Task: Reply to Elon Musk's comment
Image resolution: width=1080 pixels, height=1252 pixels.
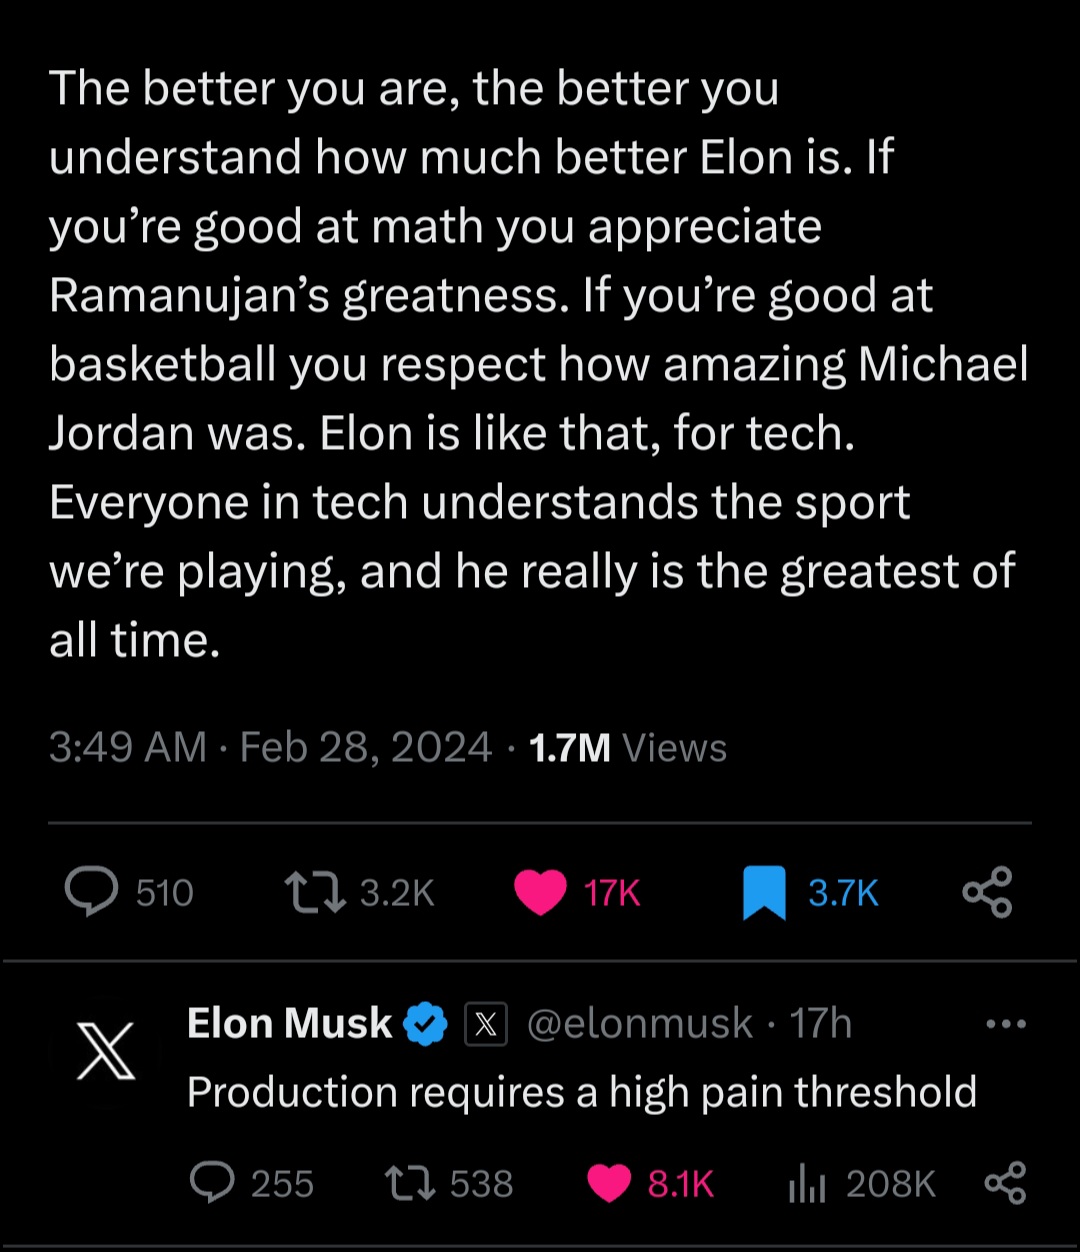Action: click(212, 1184)
